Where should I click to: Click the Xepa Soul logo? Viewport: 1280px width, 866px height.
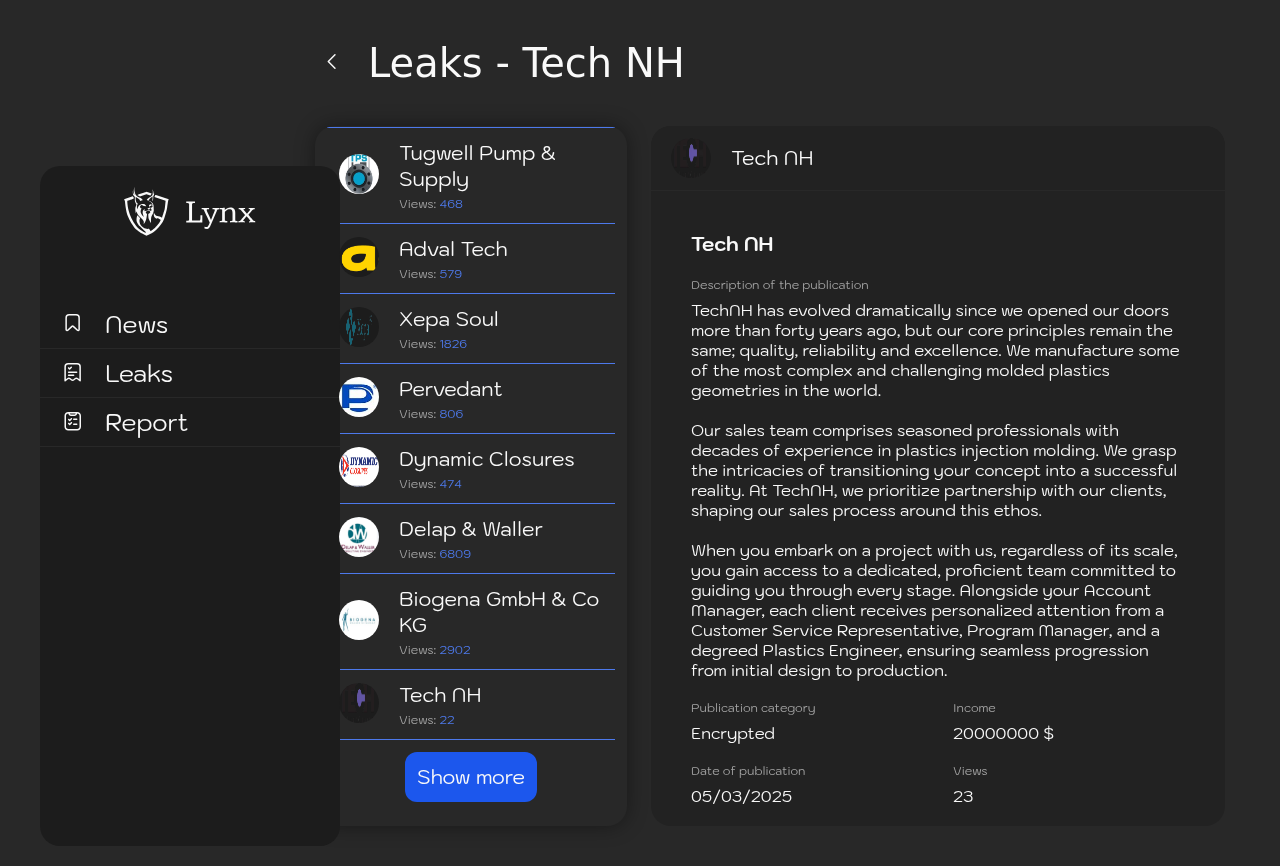pyautogui.click(x=359, y=327)
